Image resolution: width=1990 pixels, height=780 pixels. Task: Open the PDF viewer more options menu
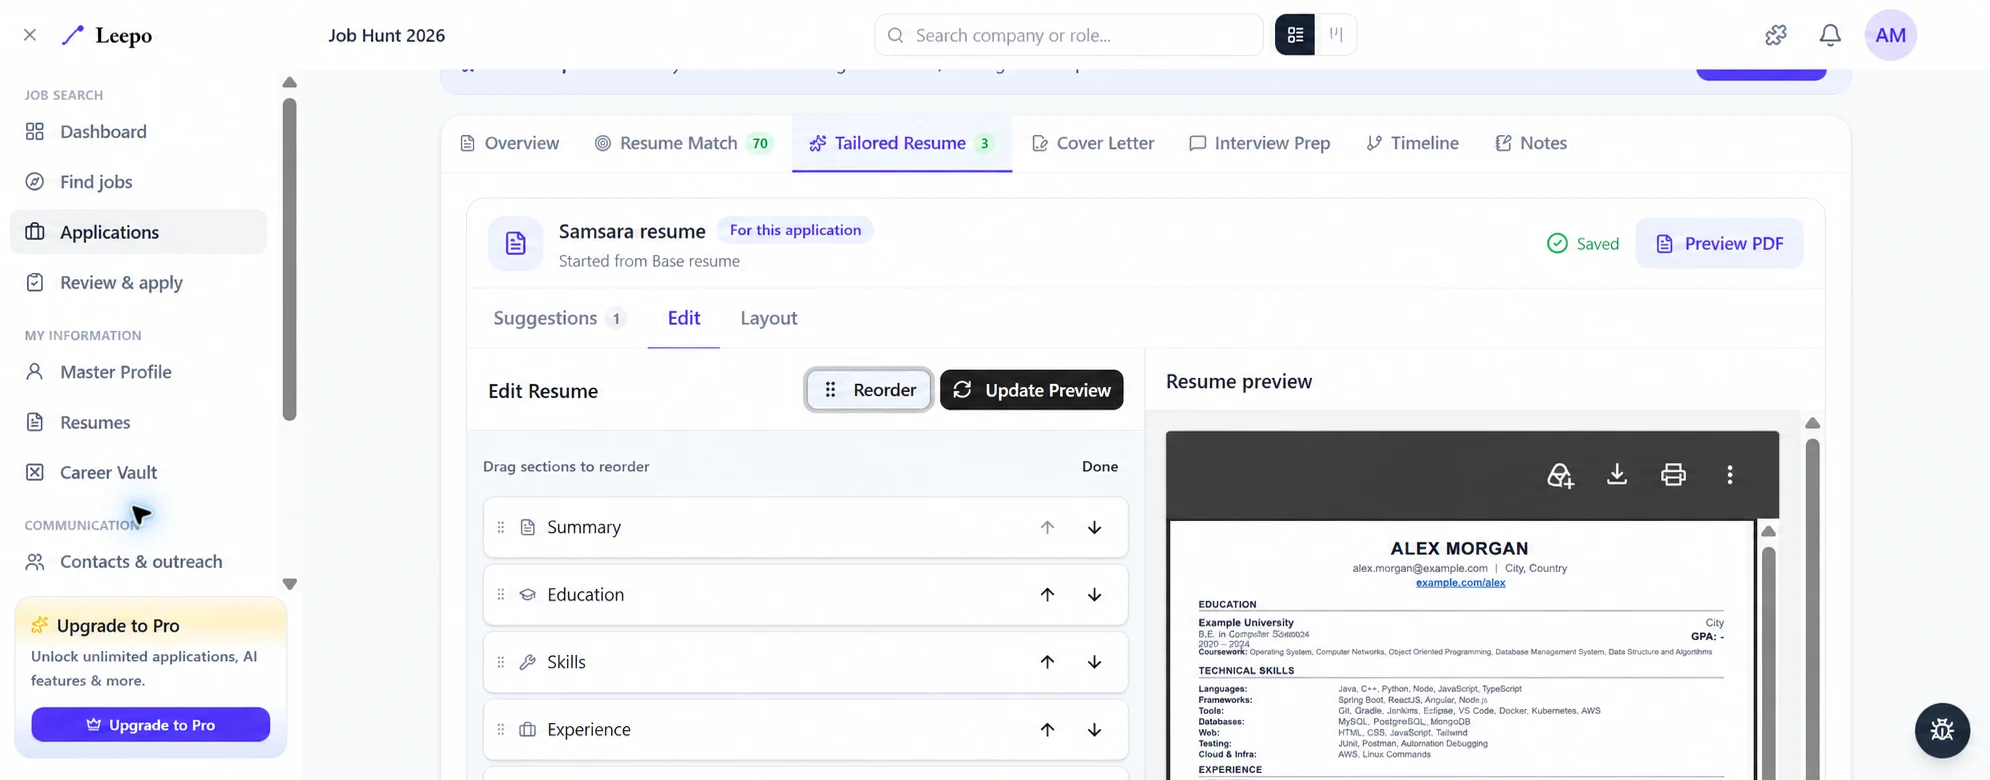click(1730, 475)
